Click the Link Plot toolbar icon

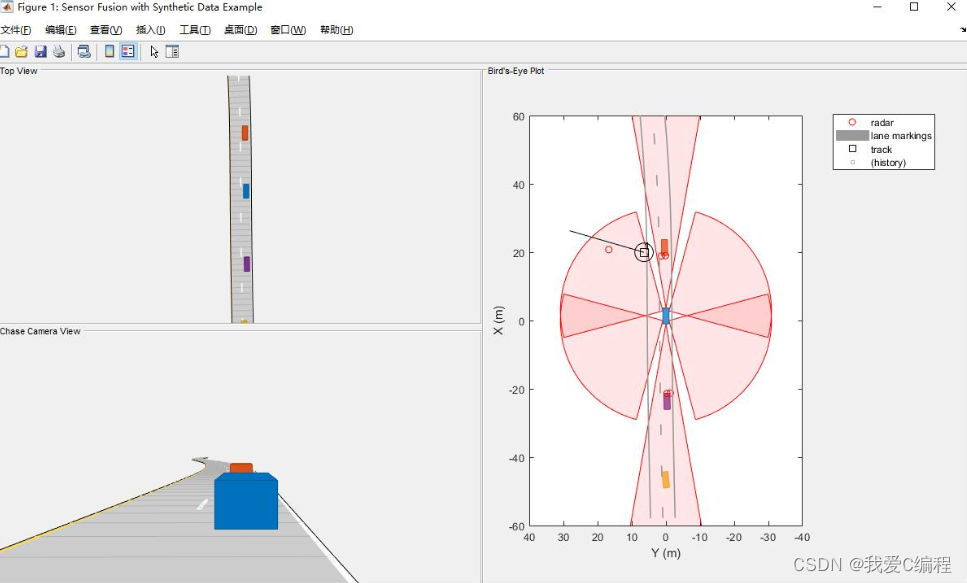84,51
